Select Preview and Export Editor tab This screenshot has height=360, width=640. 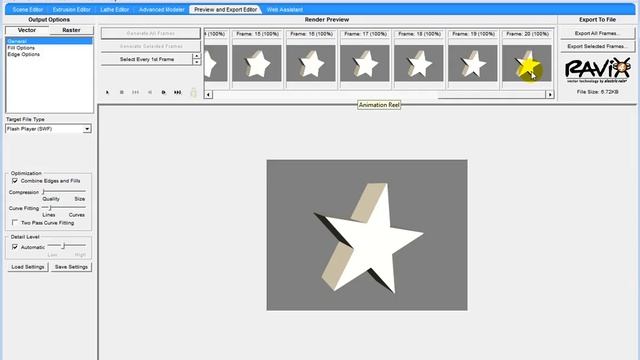click(x=226, y=9)
